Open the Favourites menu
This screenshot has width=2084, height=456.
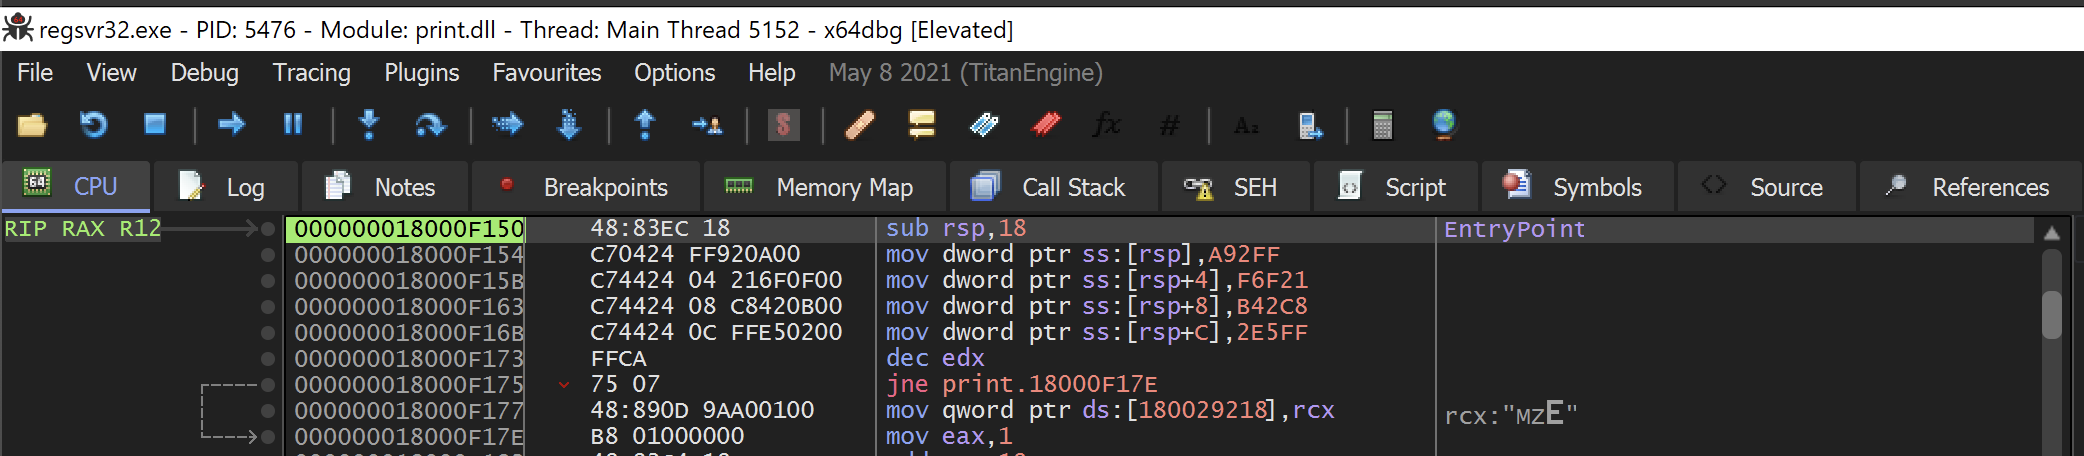(x=546, y=73)
